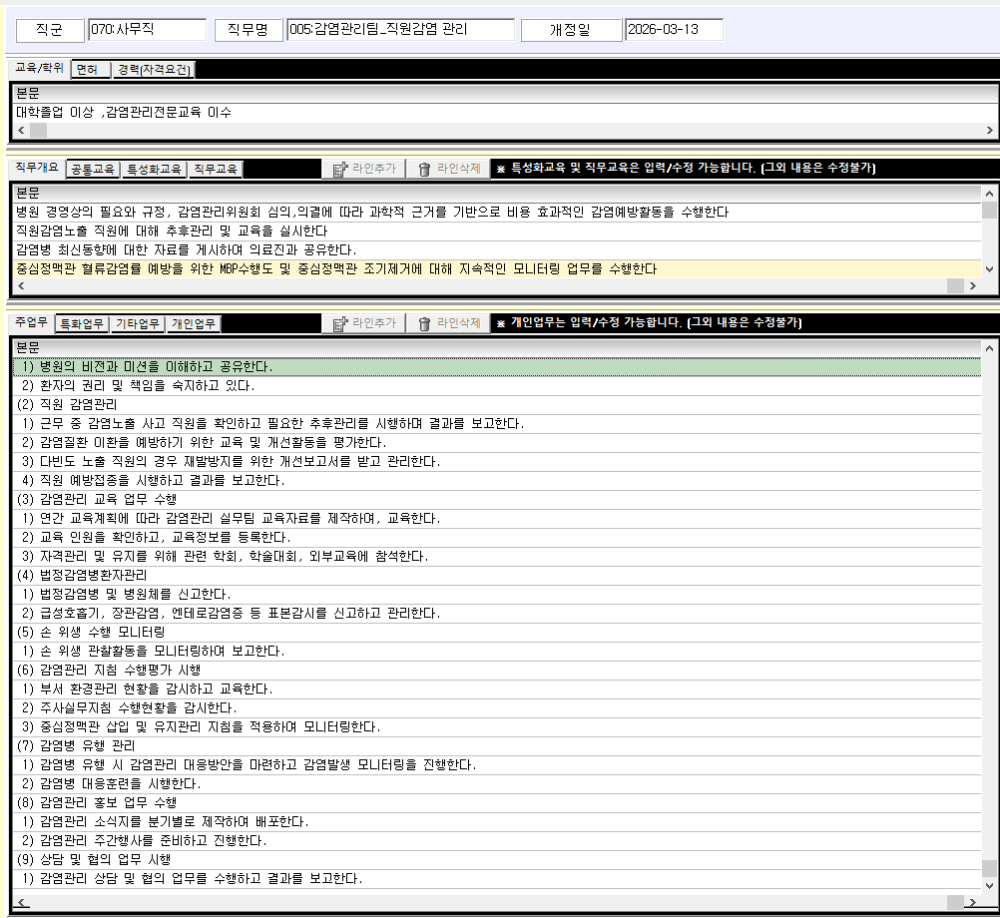Open the 직무교육 tab
Screen dimensions: 1000x918
[216, 170]
